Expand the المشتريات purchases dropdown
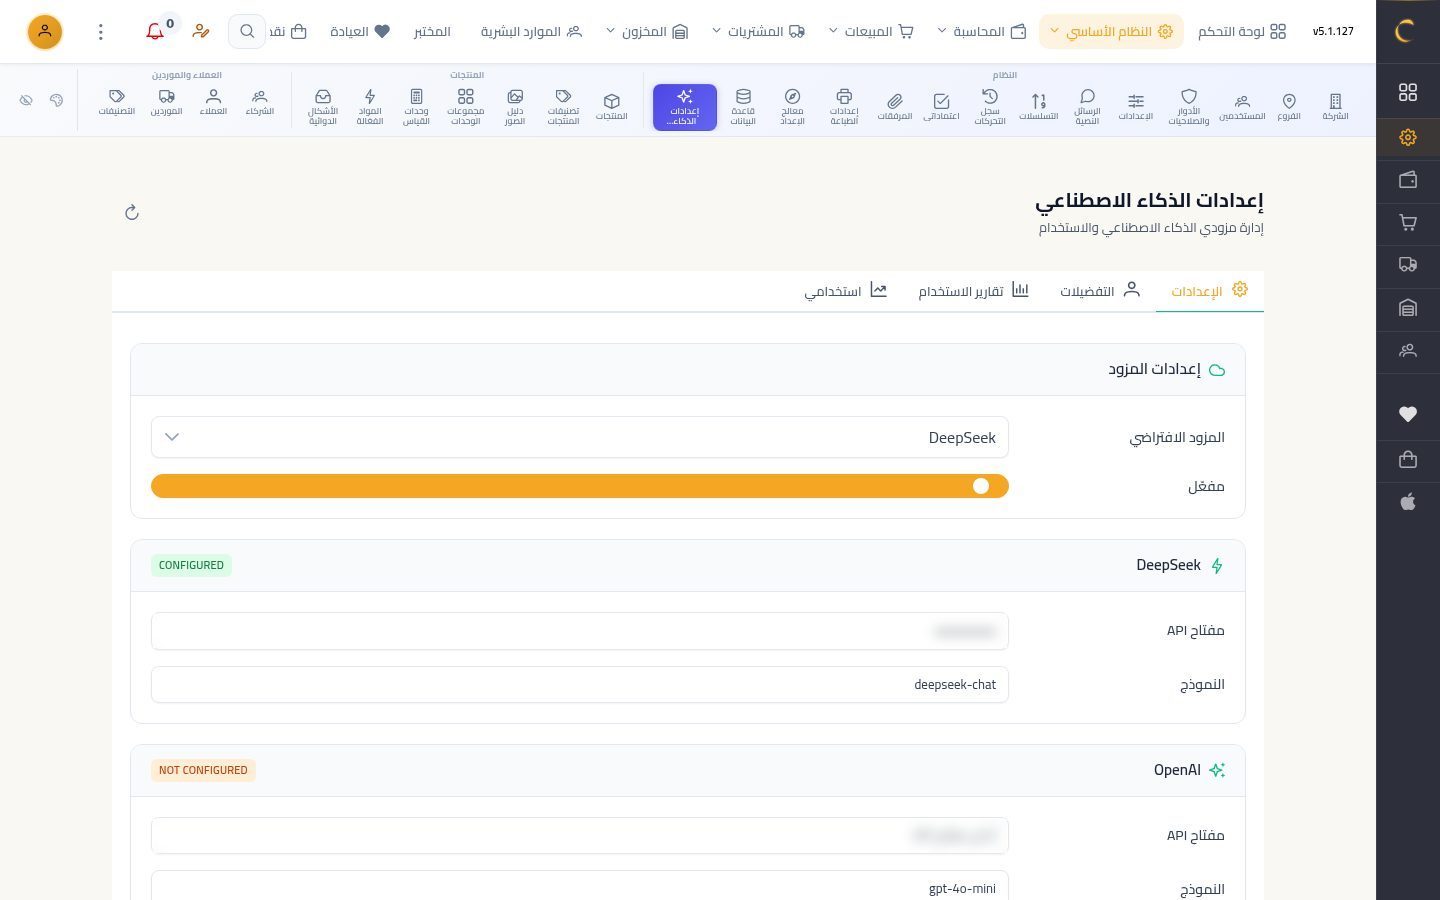This screenshot has width=1440, height=900. pyautogui.click(x=759, y=31)
